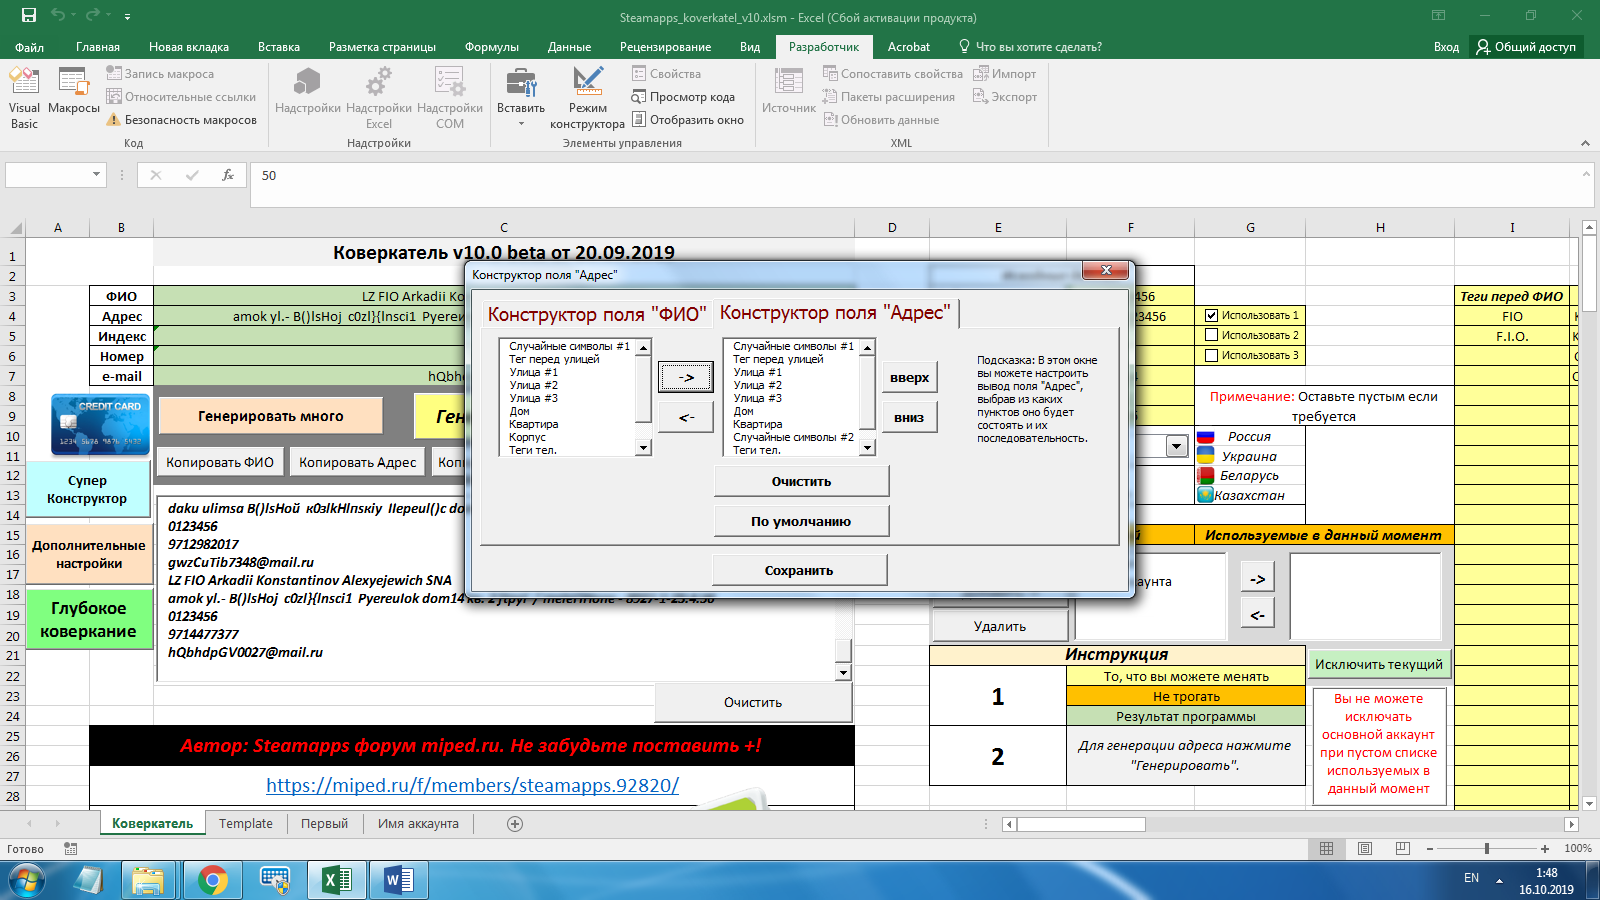Screen dimensions: 1600x900
Task: Click the zoom in plus button
Action: (1545, 848)
